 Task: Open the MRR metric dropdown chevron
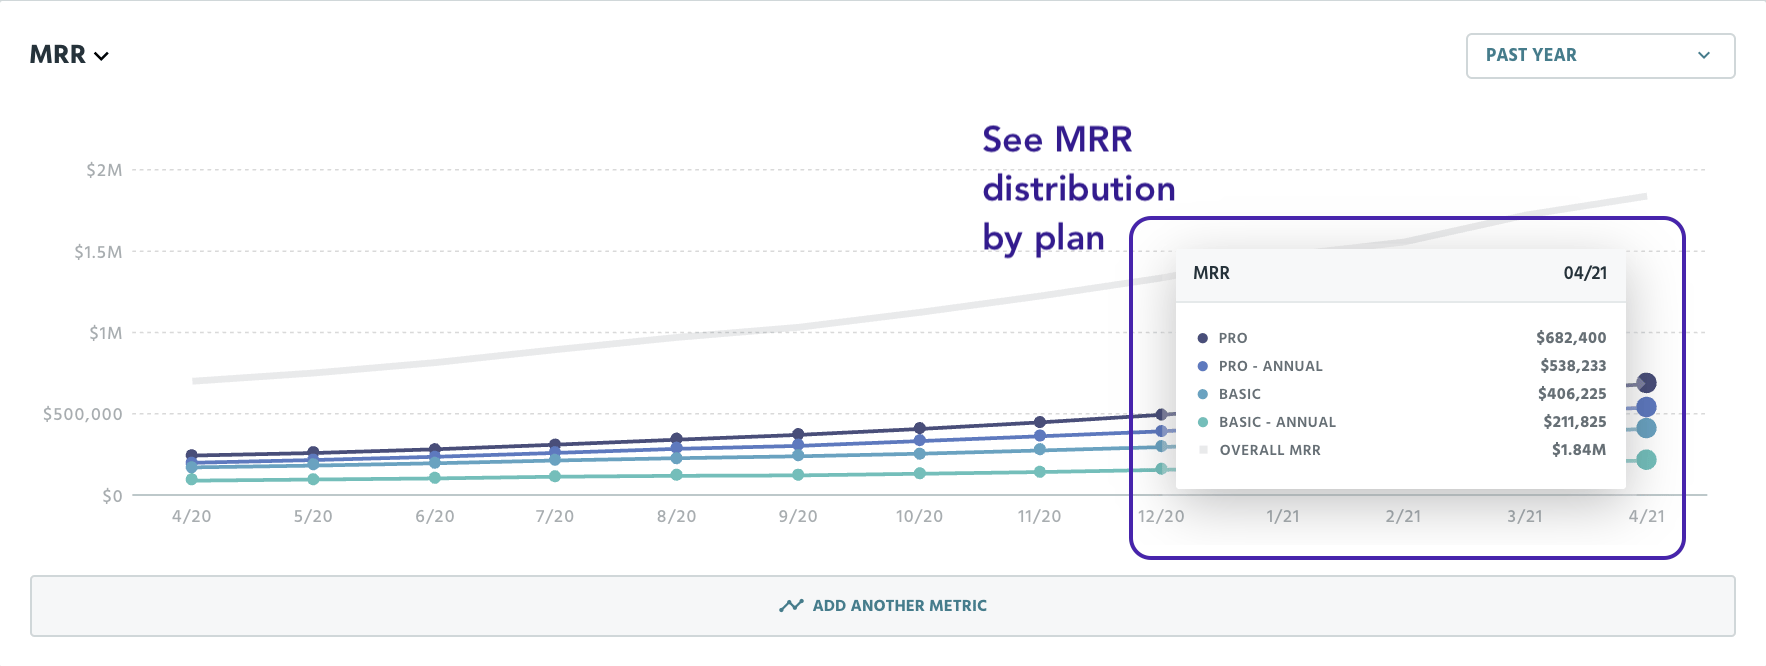[x=101, y=56]
